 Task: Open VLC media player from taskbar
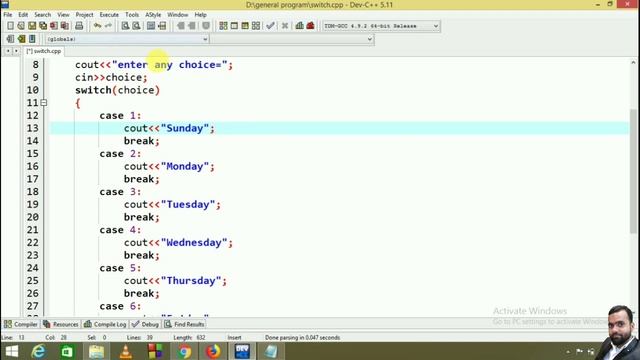126,351
